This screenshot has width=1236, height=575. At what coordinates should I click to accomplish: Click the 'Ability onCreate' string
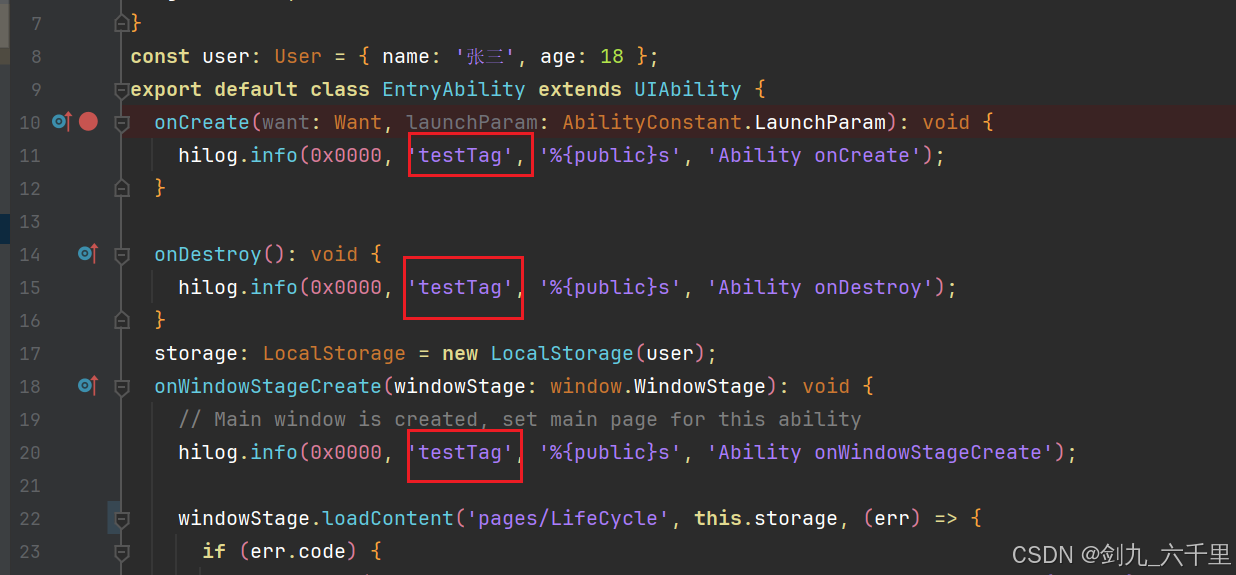(814, 155)
